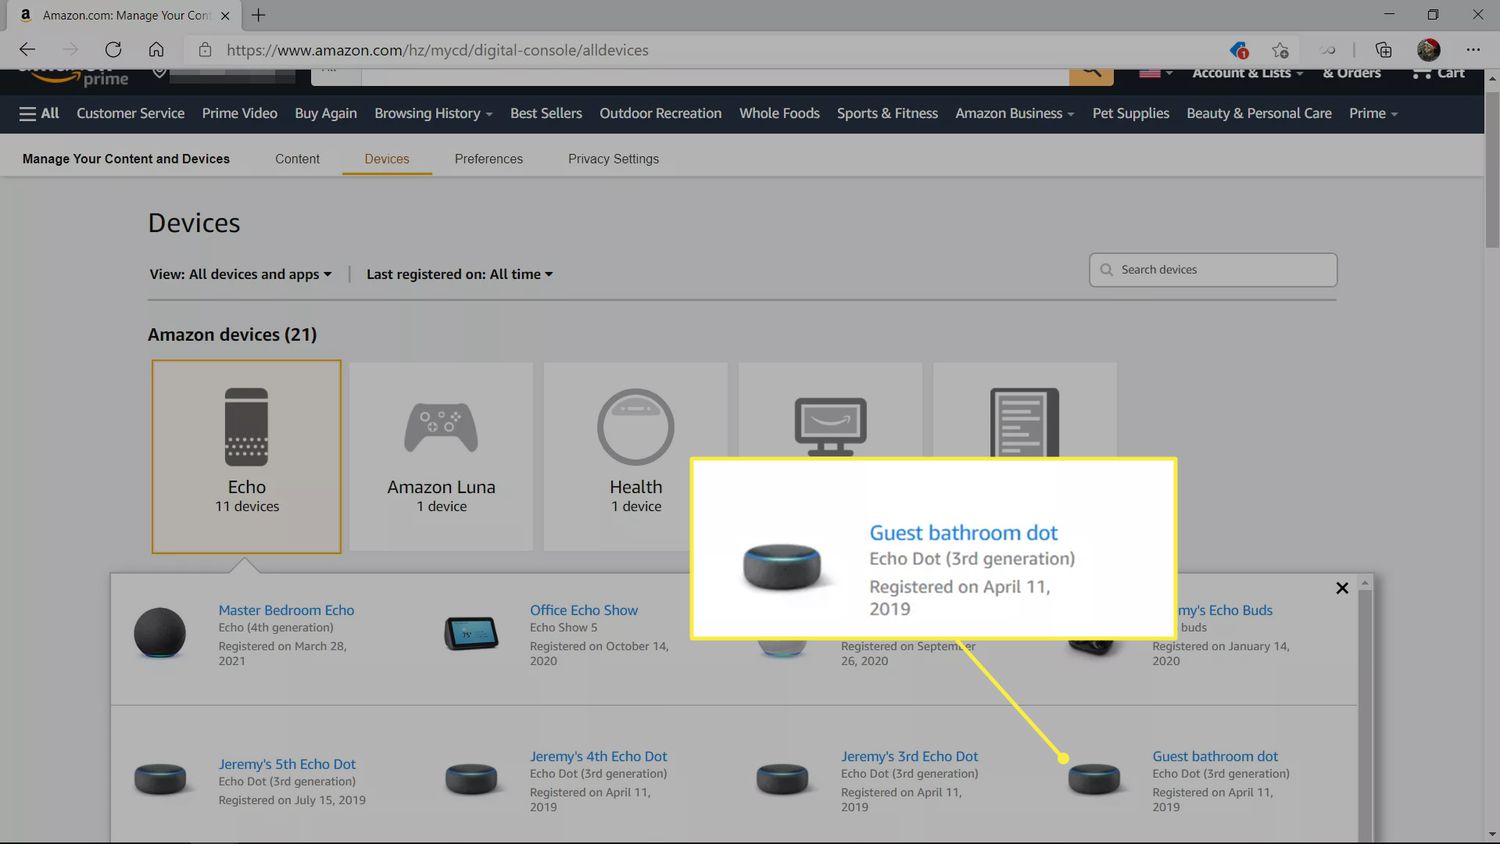Click the address bar URL
This screenshot has width=1500, height=844.
click(x=437, y=50)
